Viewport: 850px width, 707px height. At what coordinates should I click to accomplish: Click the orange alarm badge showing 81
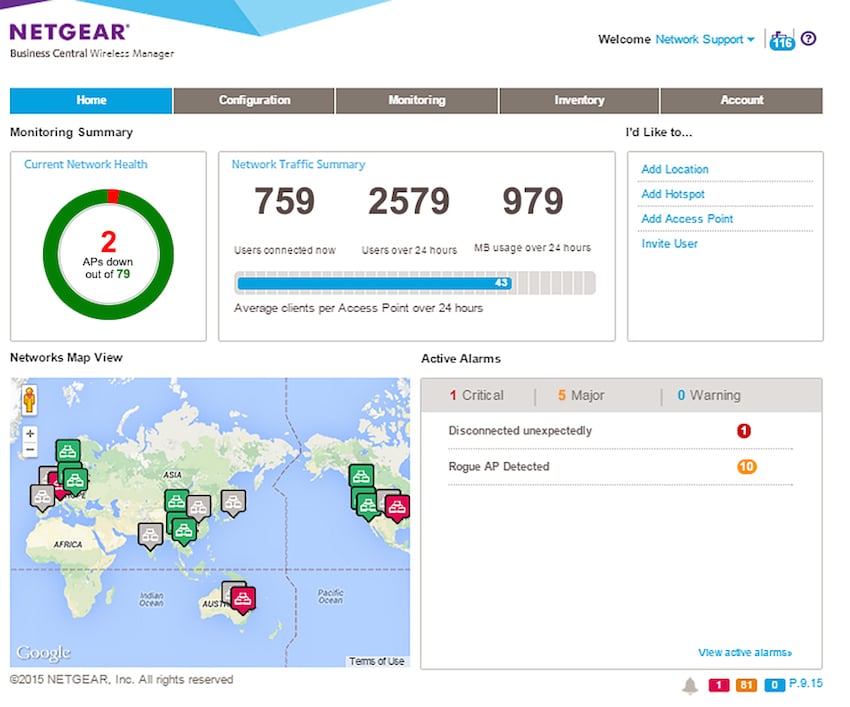746,685
